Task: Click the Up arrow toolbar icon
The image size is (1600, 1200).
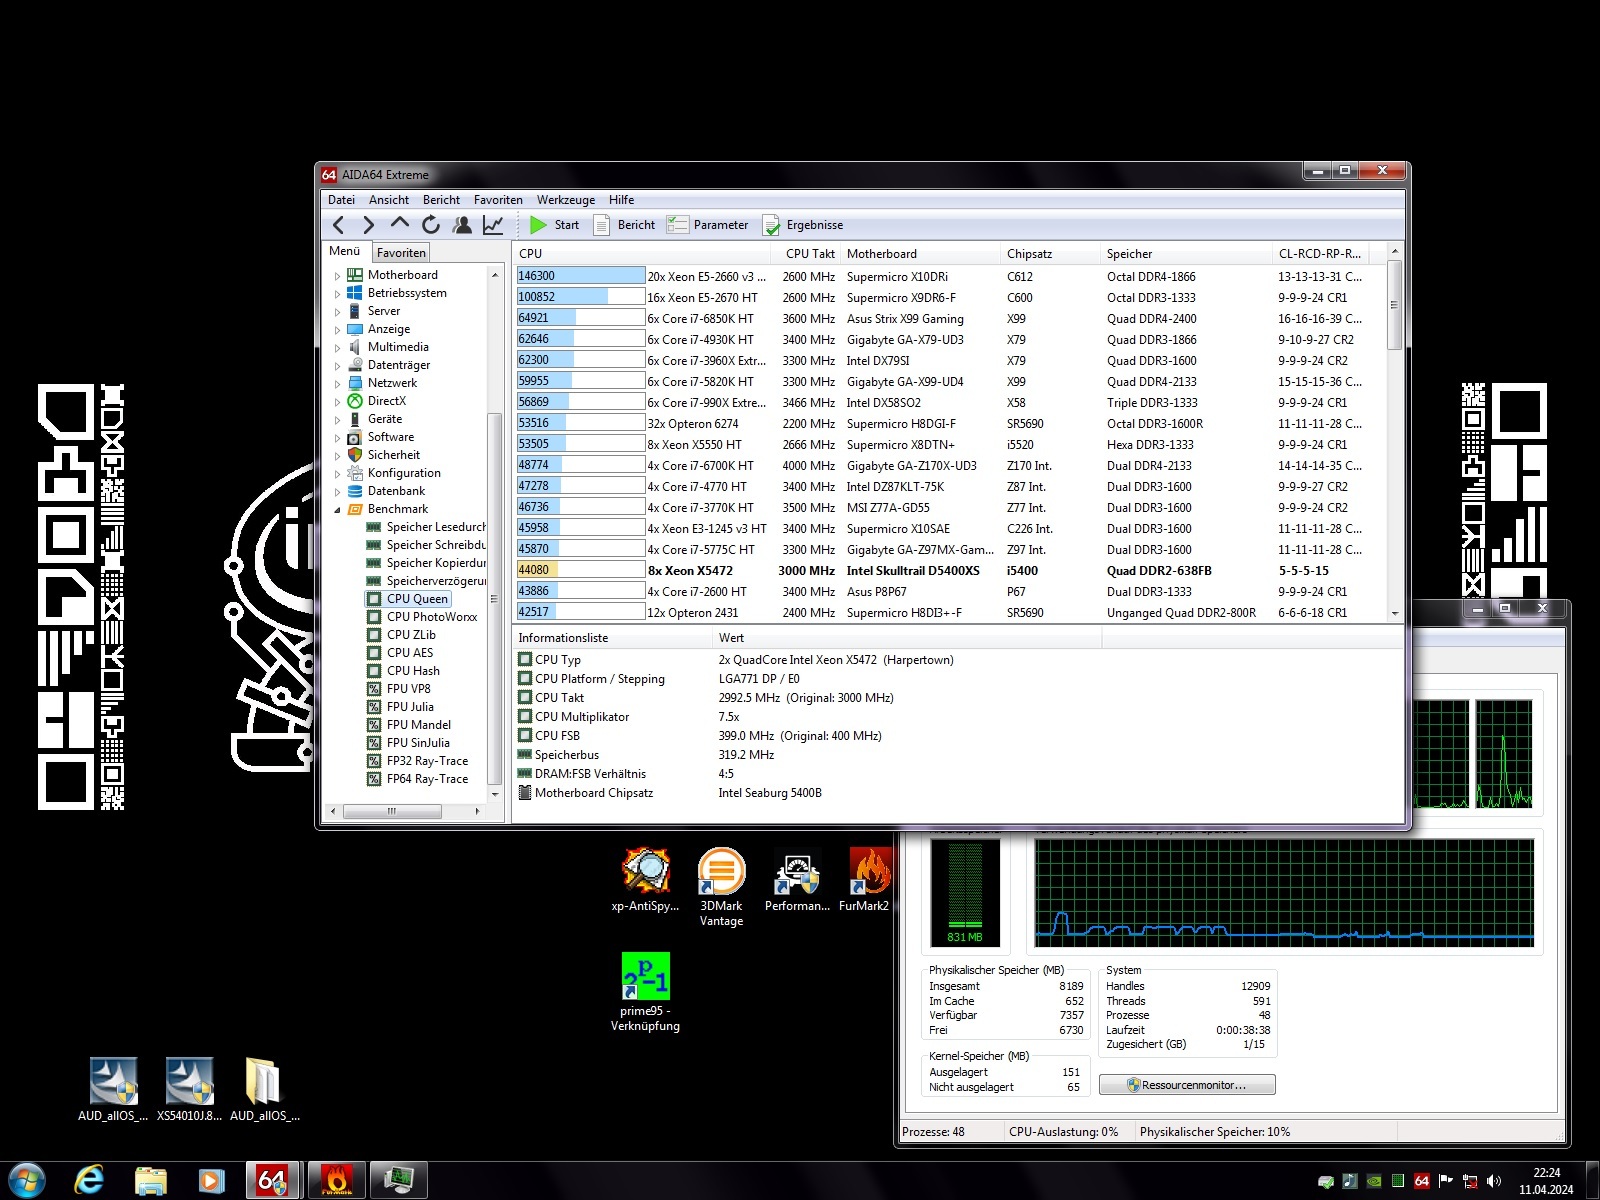Action: (x=400, y=224)
